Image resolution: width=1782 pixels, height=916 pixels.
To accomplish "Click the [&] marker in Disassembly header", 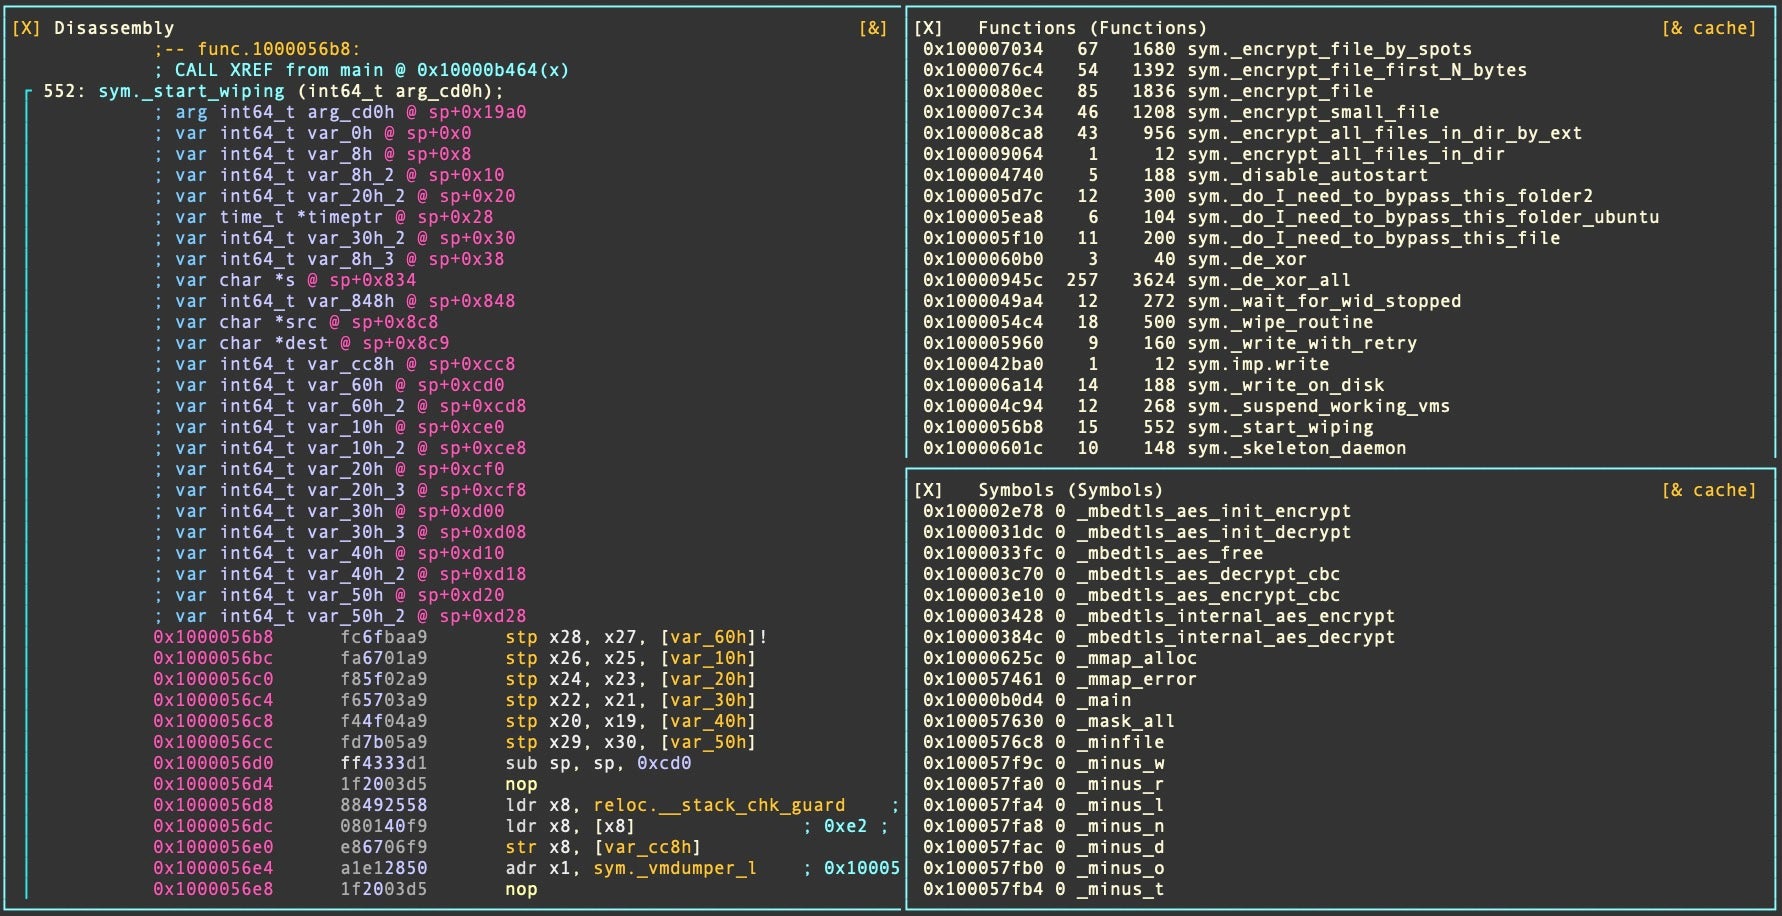I will point(872,28).
